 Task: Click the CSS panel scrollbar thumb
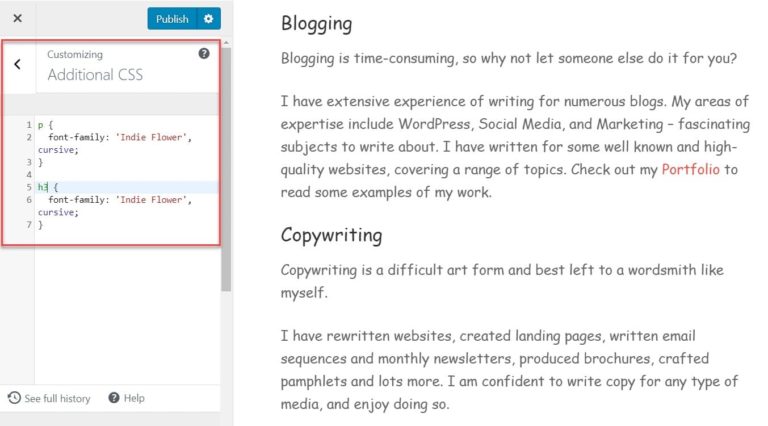click(x=226, y=169)
